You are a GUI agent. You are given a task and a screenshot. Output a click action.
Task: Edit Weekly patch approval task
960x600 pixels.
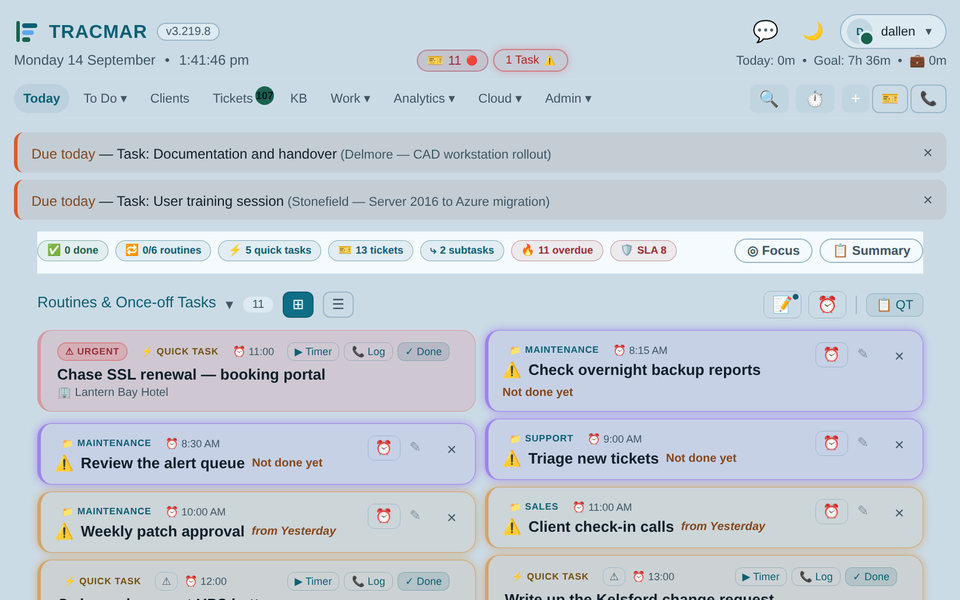tap(415, 516)
